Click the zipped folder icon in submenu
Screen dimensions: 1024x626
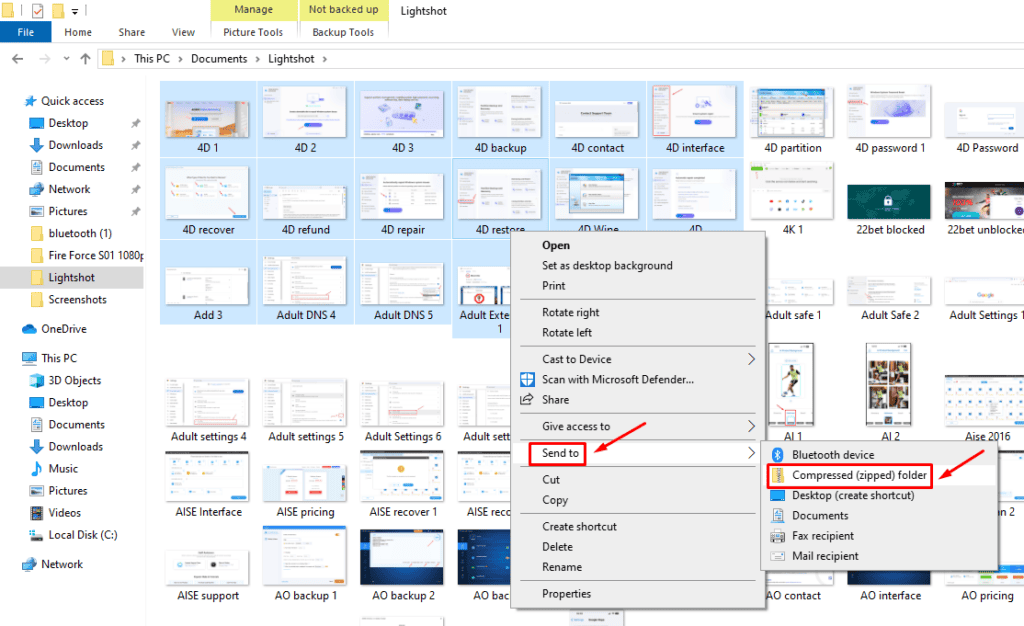tap(778, 475)
